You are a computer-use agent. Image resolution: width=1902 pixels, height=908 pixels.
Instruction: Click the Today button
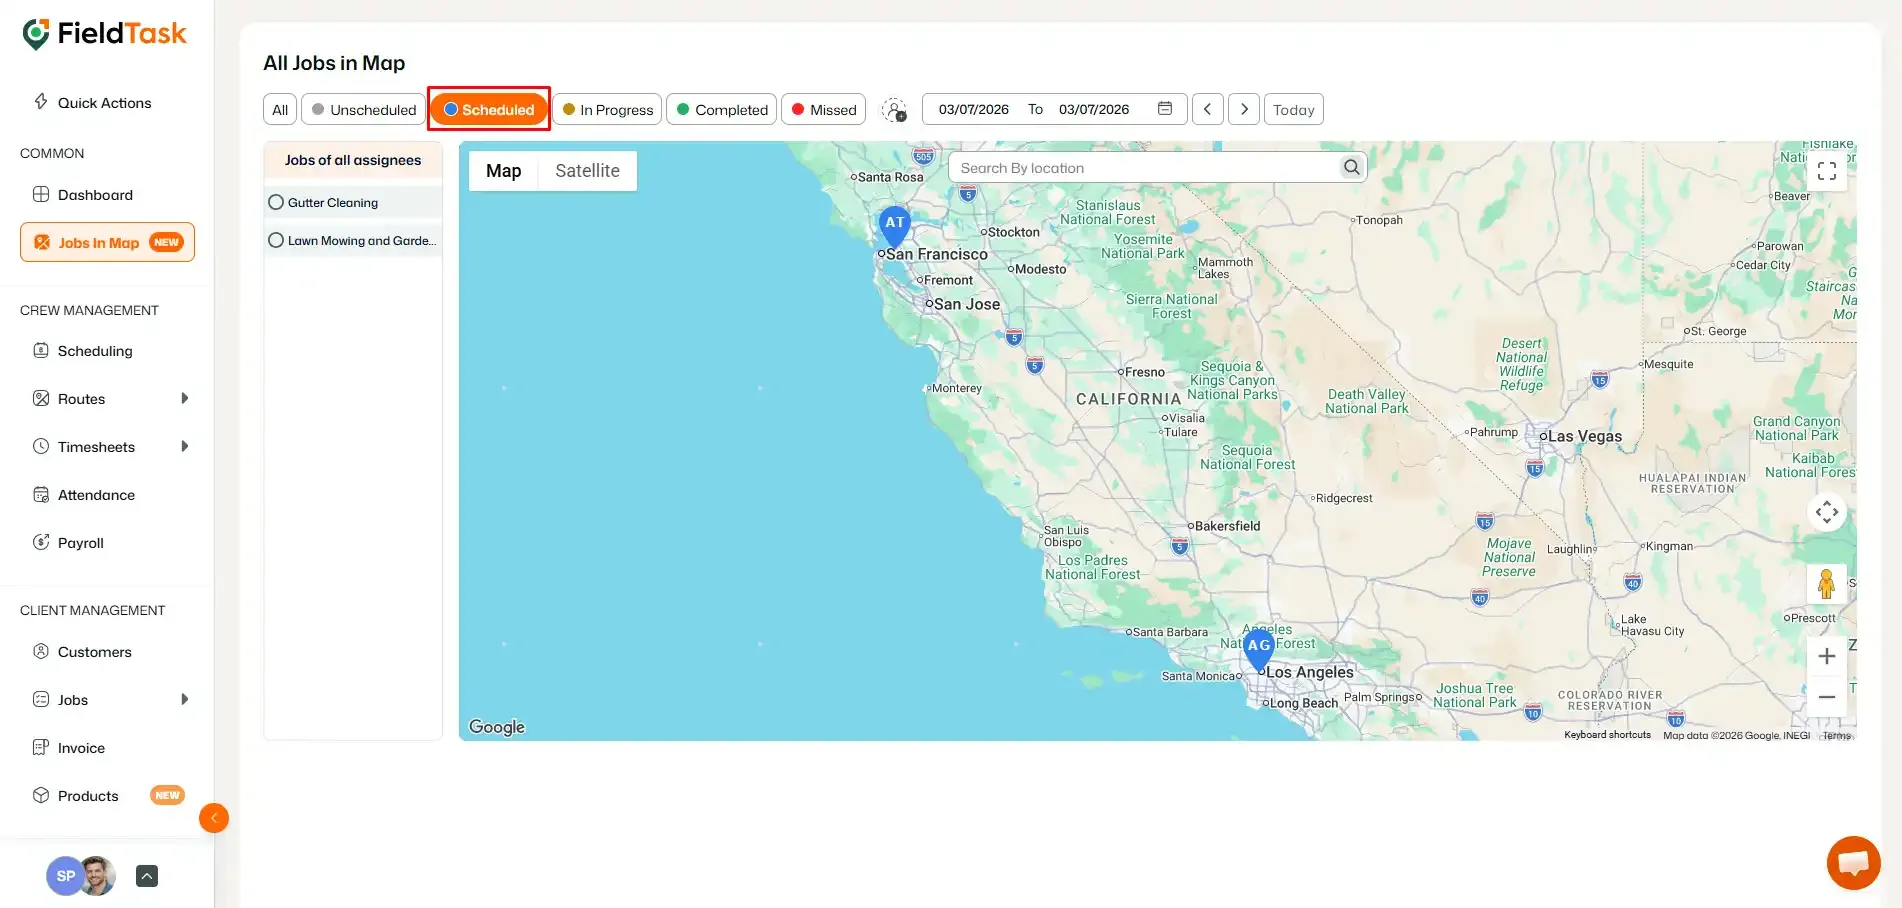click(1293, 109)
